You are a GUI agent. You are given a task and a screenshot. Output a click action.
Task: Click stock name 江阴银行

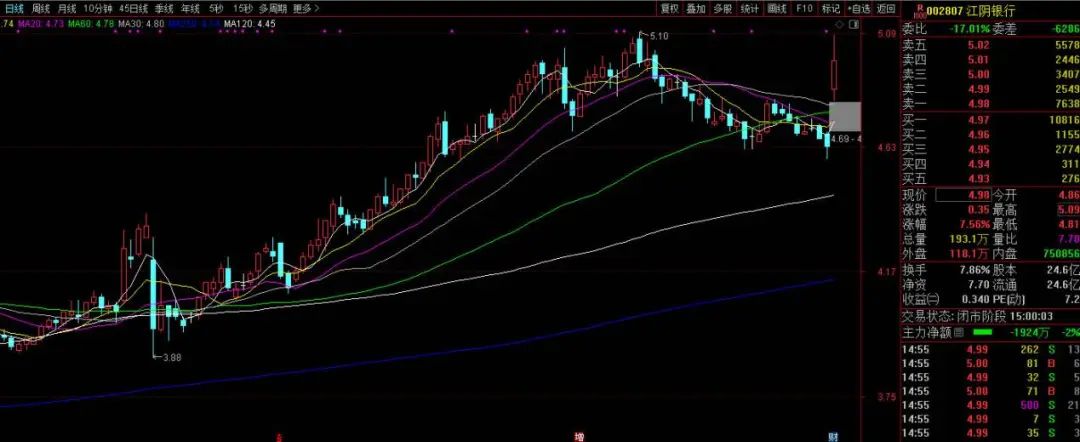point(992,10)
